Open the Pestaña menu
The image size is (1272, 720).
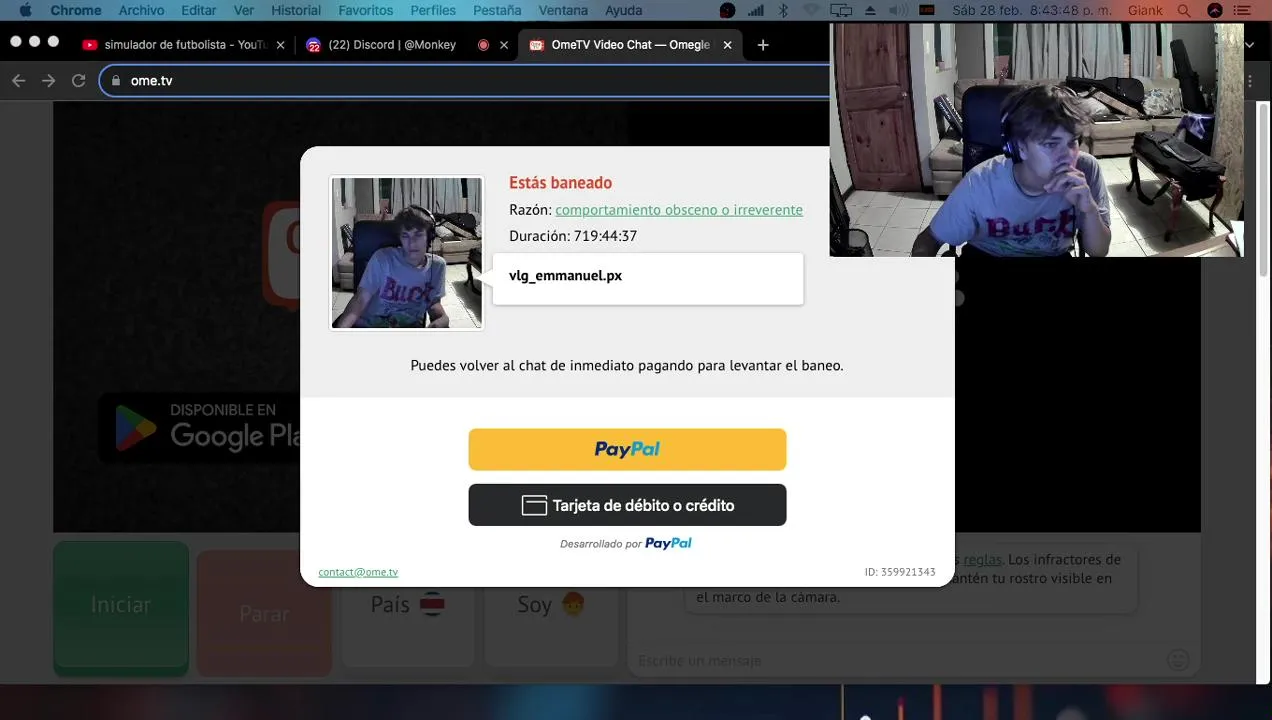click(x=497, y=10)
